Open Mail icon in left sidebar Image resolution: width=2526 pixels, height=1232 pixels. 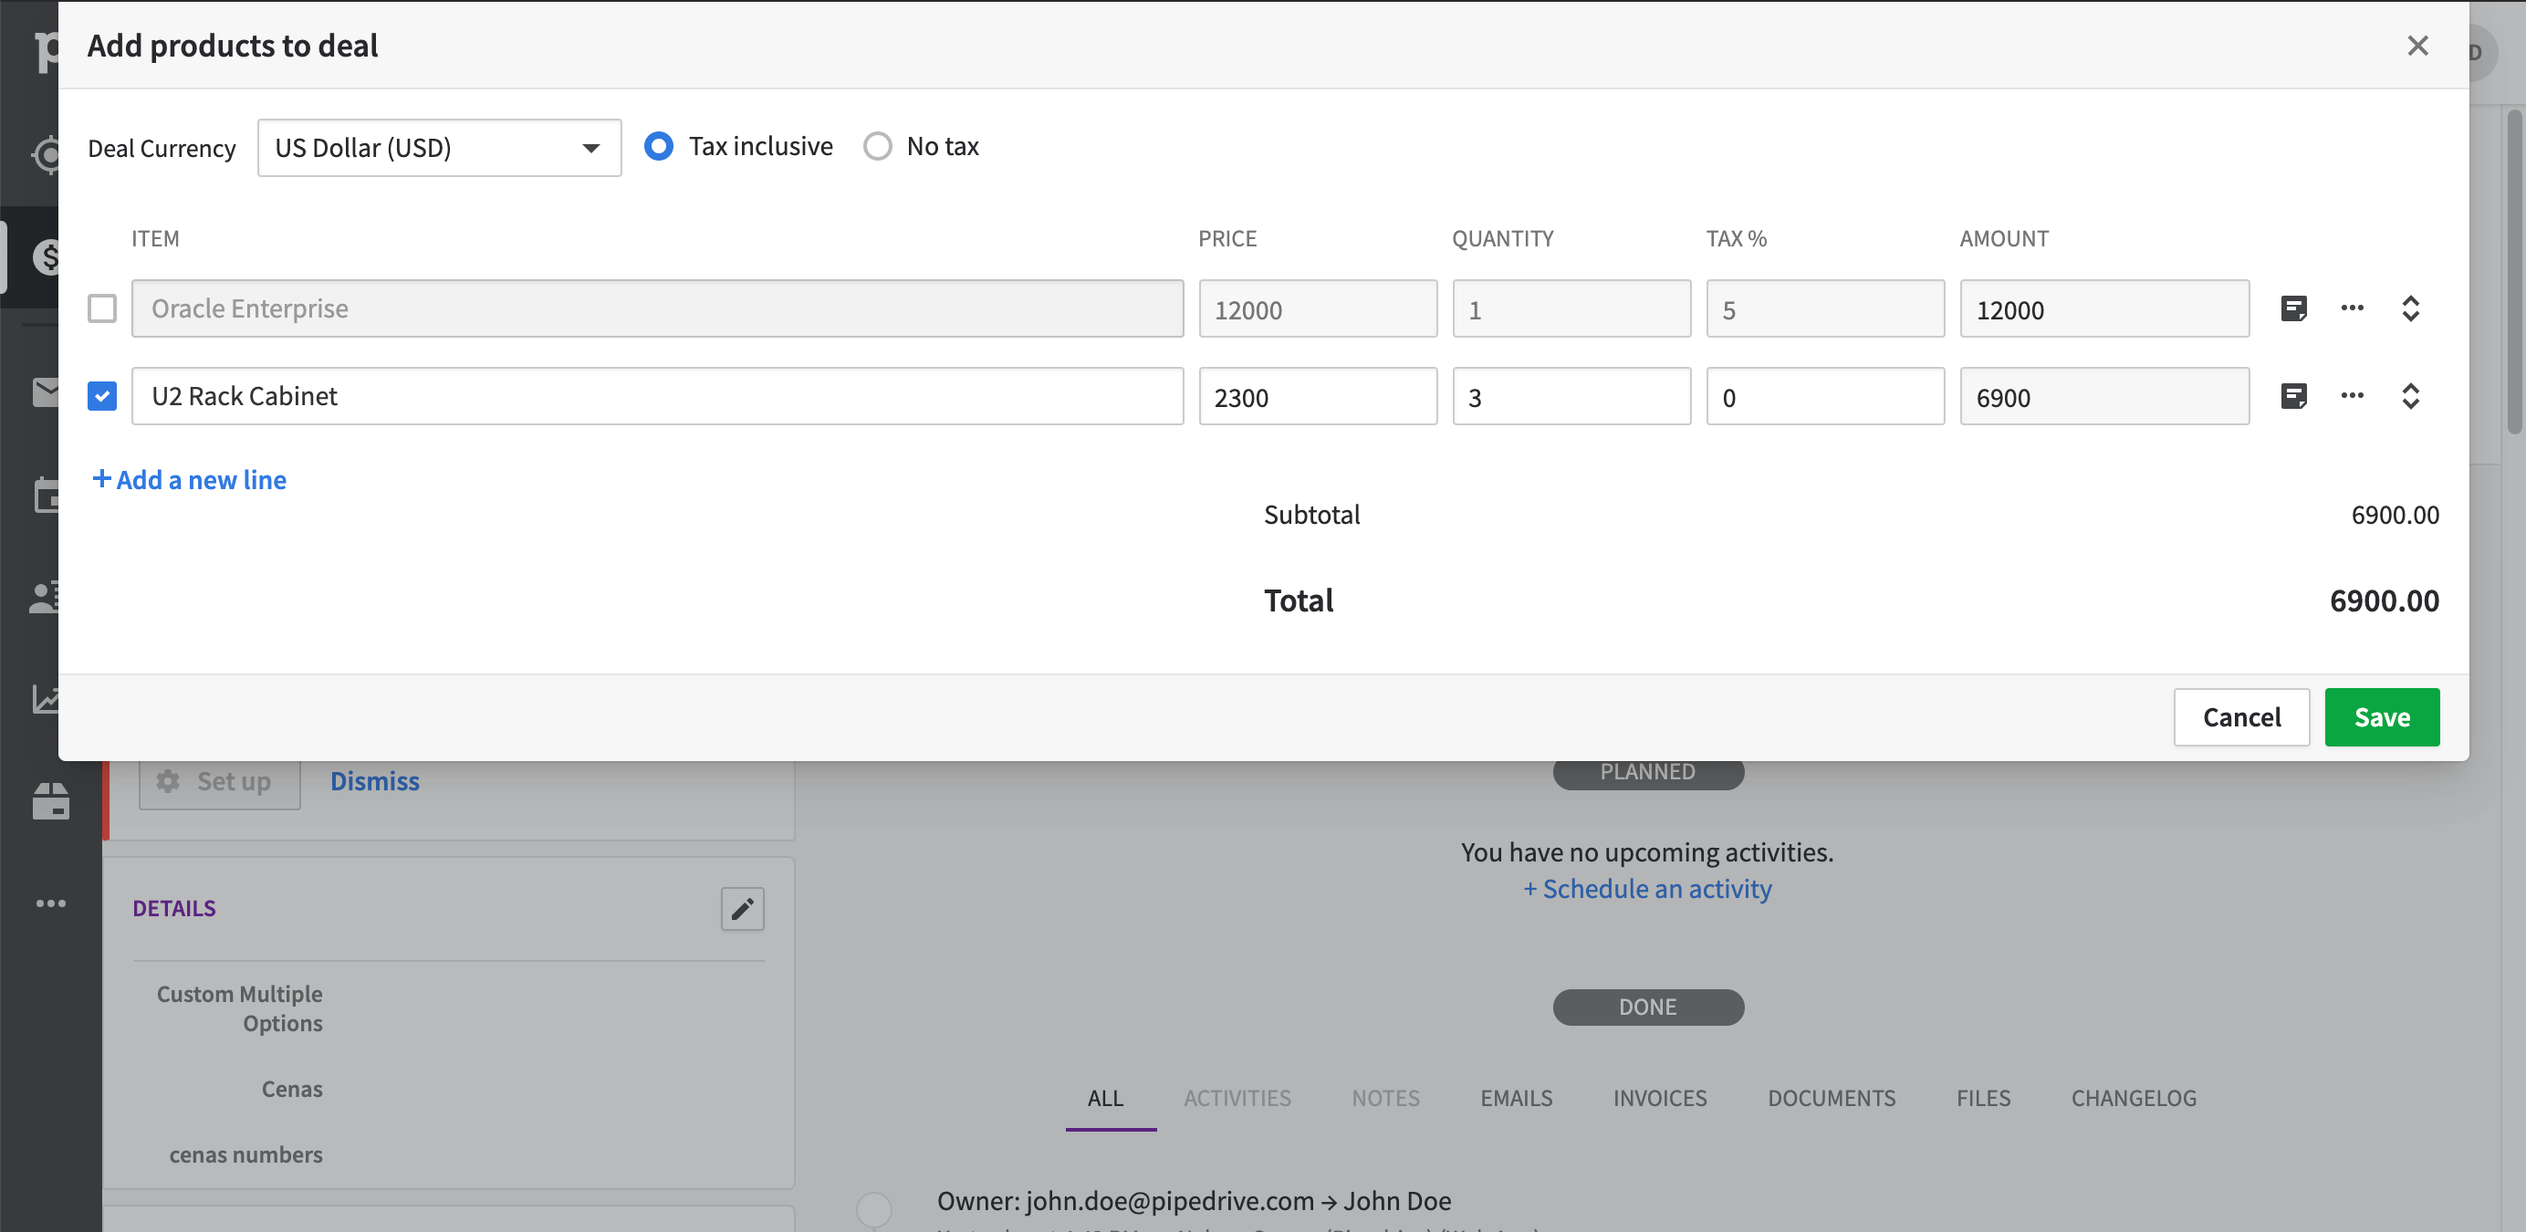click(45, 392)
